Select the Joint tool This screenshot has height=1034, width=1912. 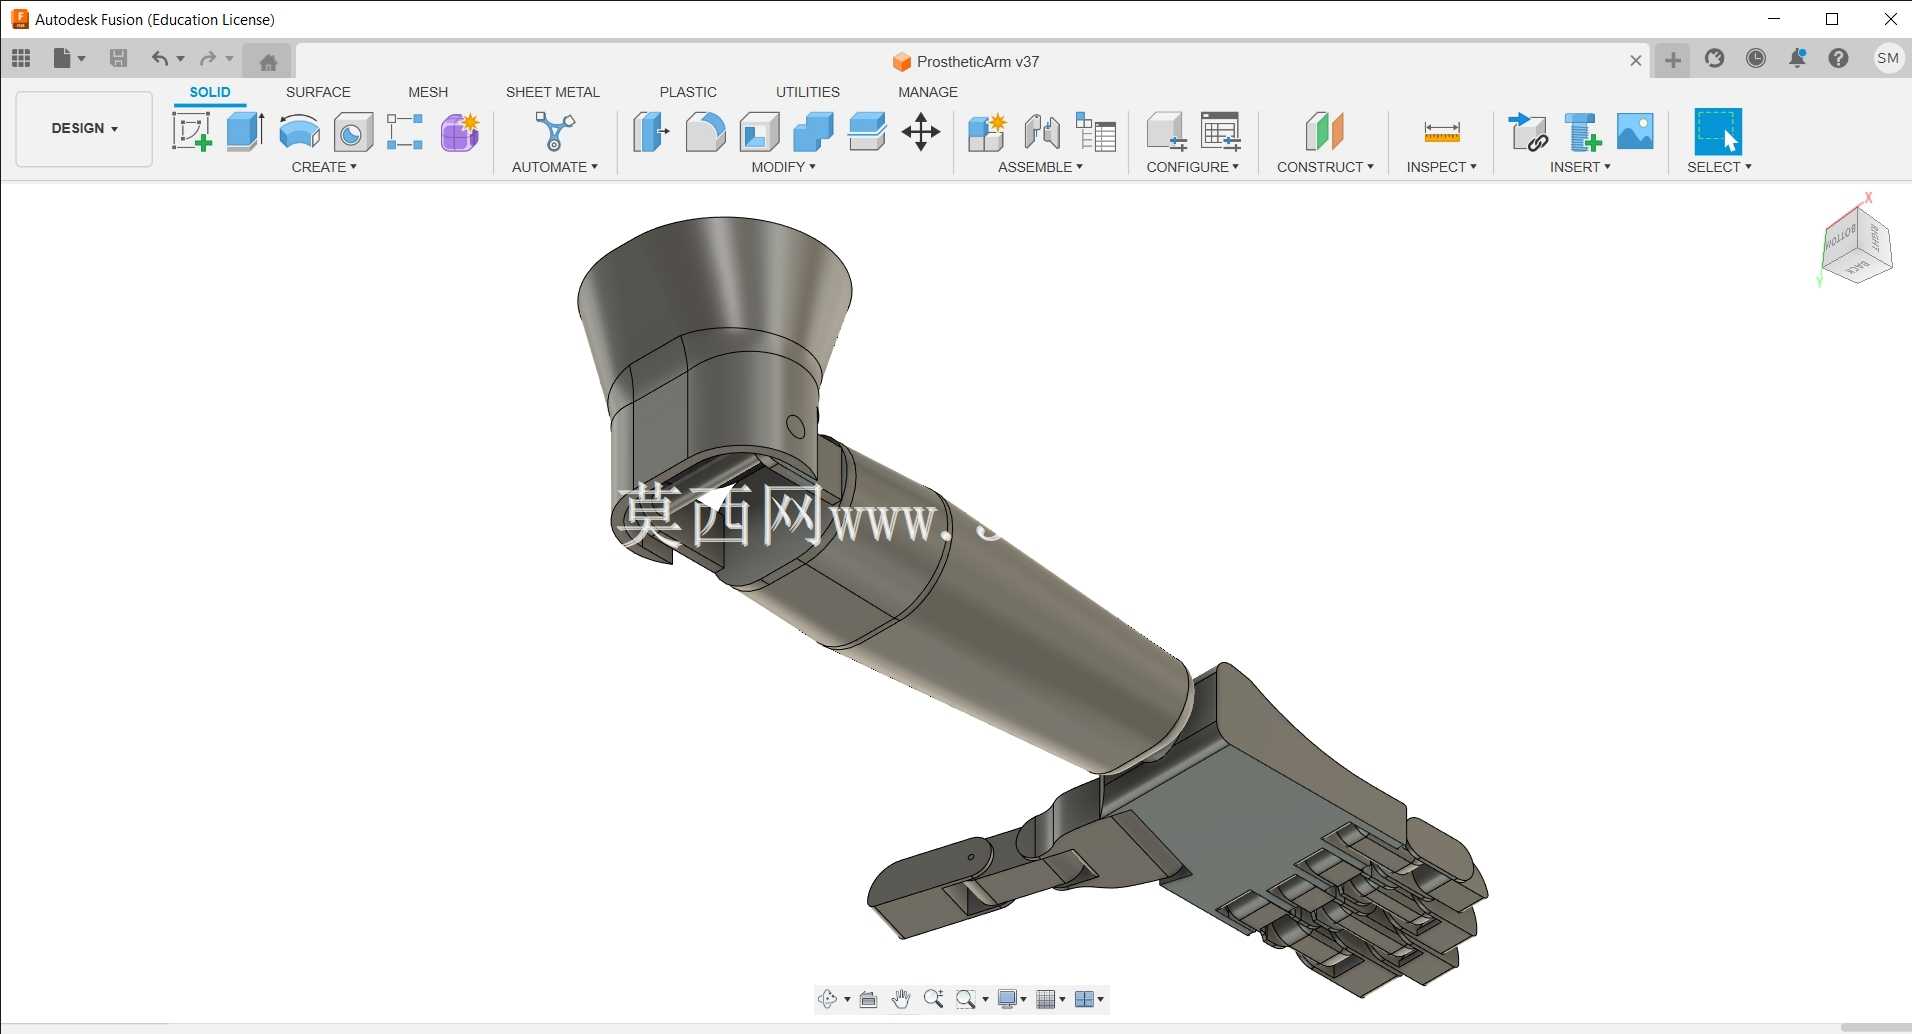(x=1041, y=131)
